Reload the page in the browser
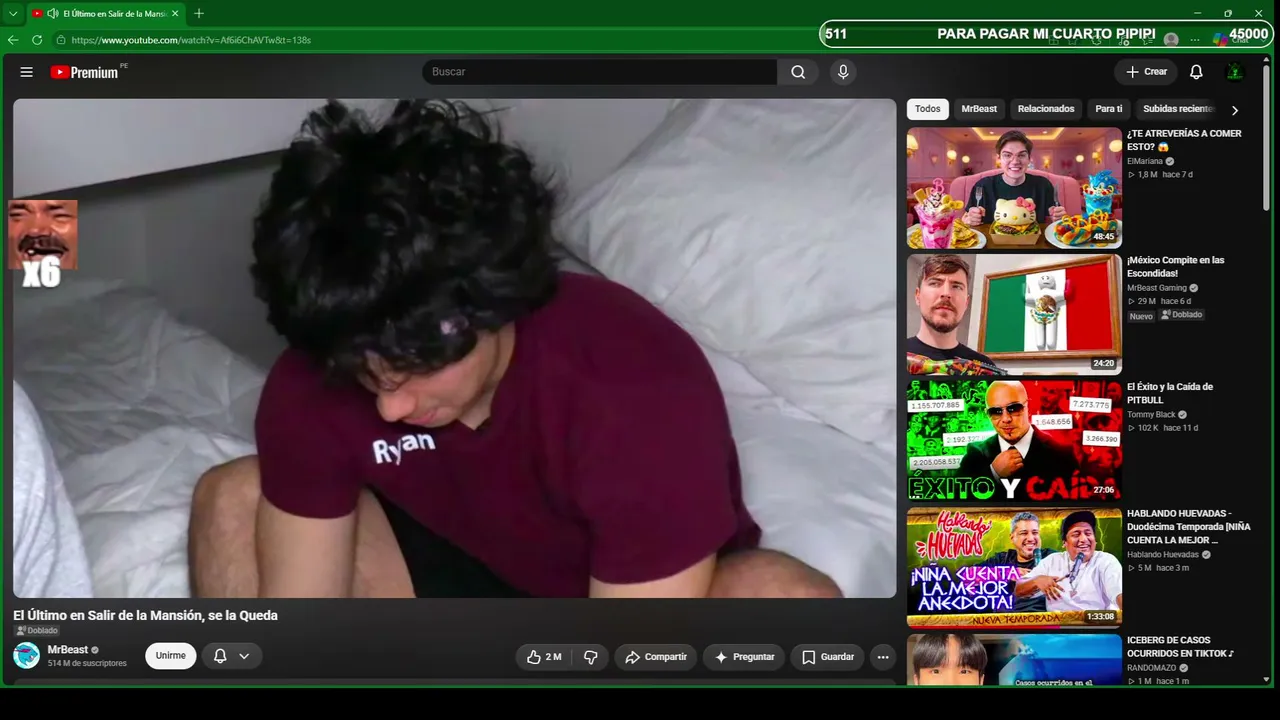This screenshot has width=1280, height=720. [x=37, y=40]
